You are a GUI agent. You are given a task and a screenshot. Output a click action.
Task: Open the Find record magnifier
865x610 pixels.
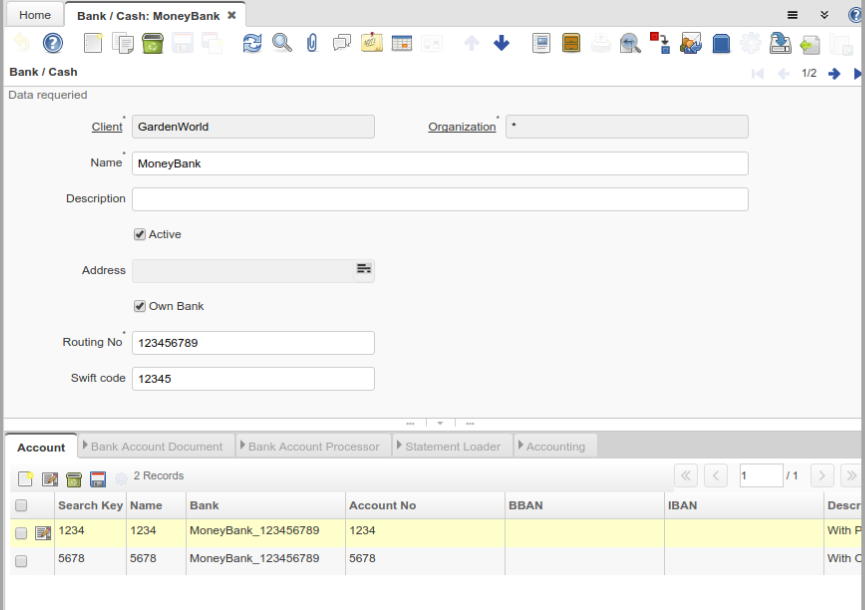pyautogui.click(x=282, y=43)
